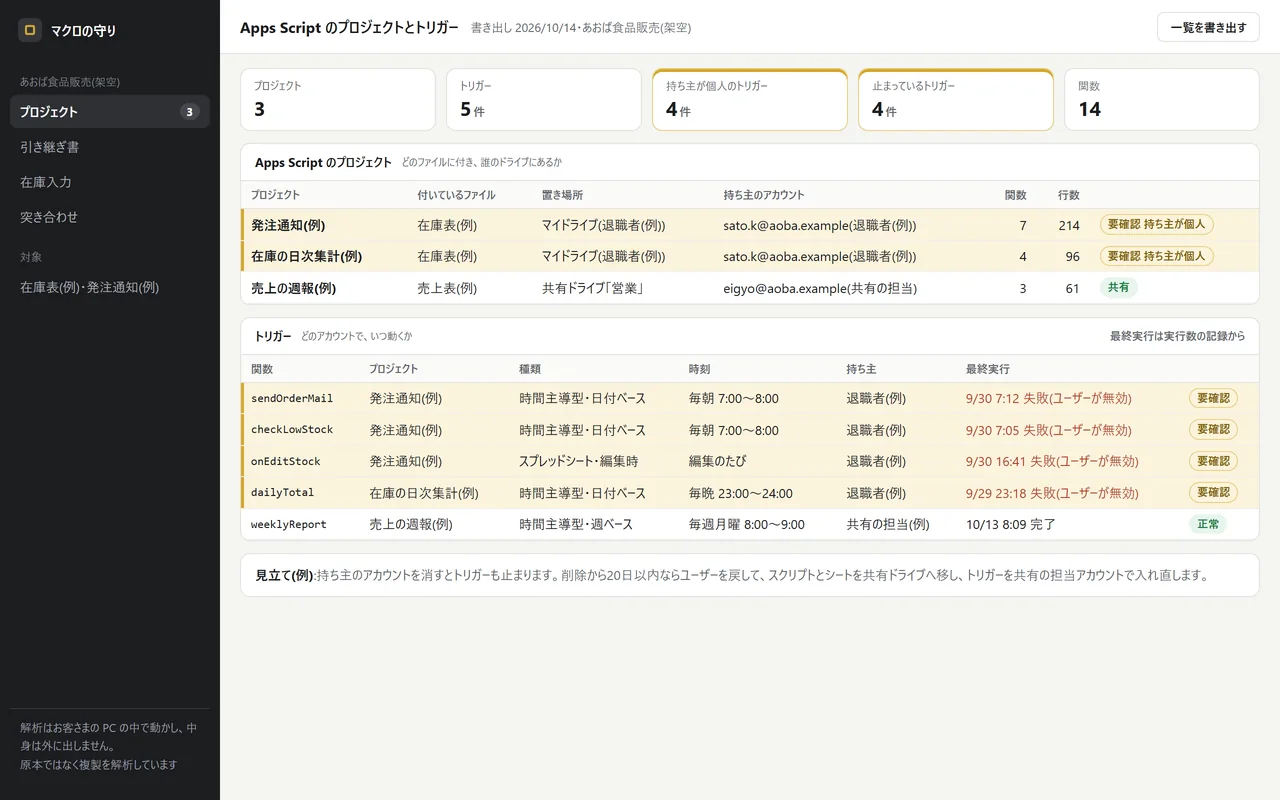The width and height of the screenshot is (1280, 800).
Task: Click the プロジェクト 3 summary card
Action: pos(338,99)
